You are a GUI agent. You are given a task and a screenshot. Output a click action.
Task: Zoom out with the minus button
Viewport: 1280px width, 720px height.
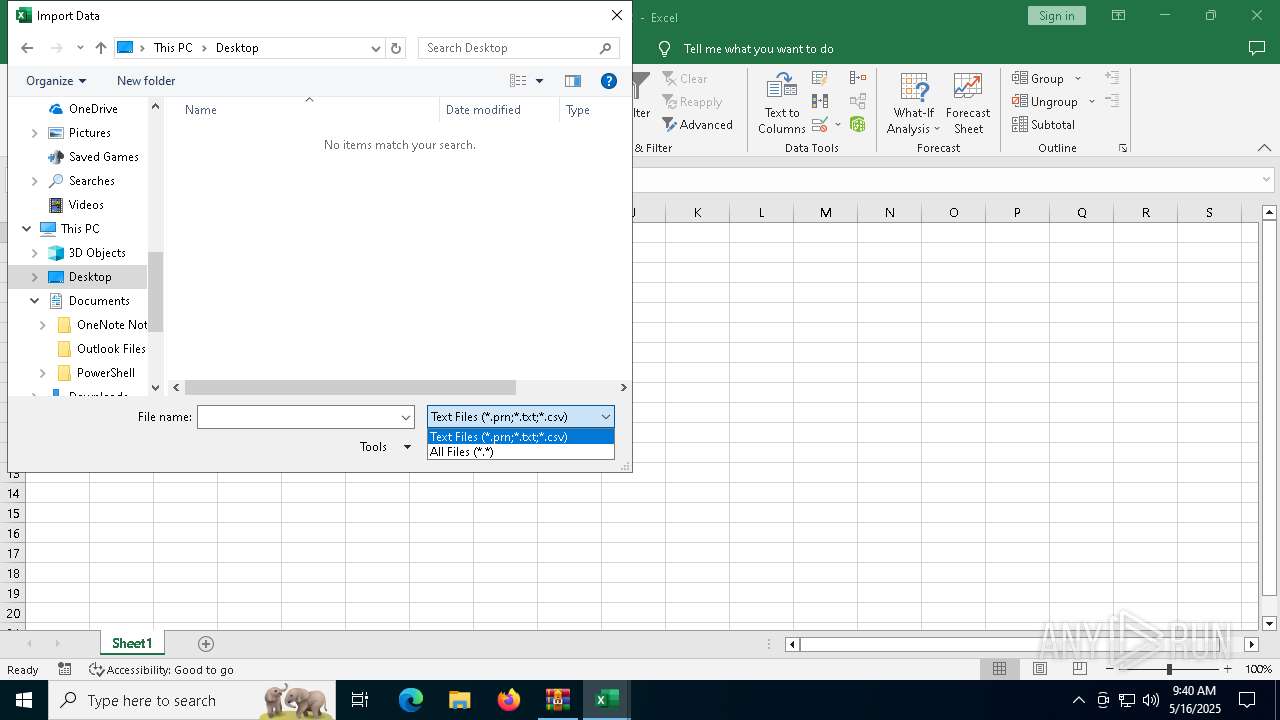pyautogui.click(x=1110, y=669)
